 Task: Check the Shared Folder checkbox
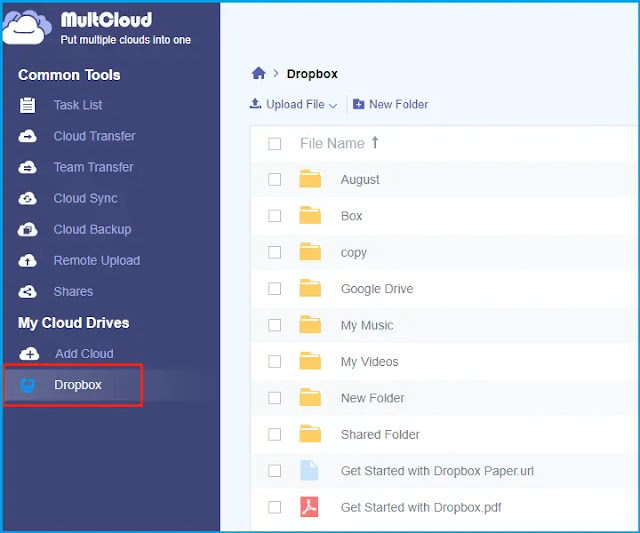(274, 434)
